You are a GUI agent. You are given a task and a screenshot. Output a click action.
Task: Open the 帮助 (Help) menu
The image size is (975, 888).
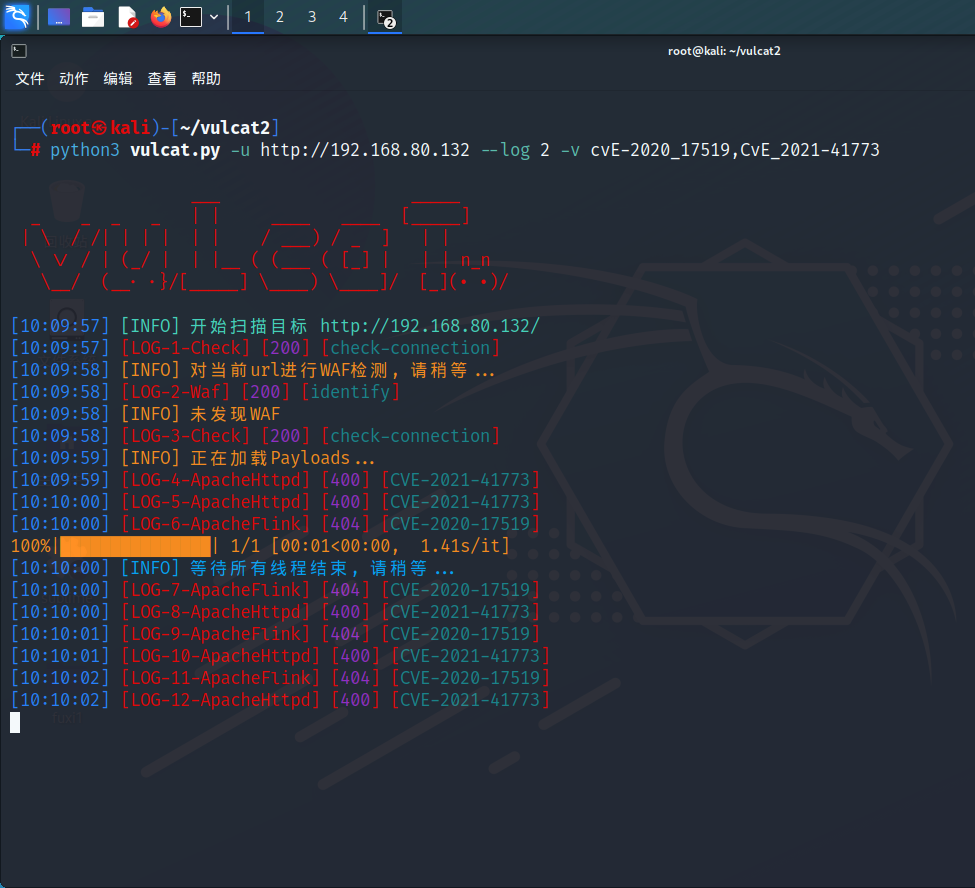pyautogui.click(x=206, y=79)
